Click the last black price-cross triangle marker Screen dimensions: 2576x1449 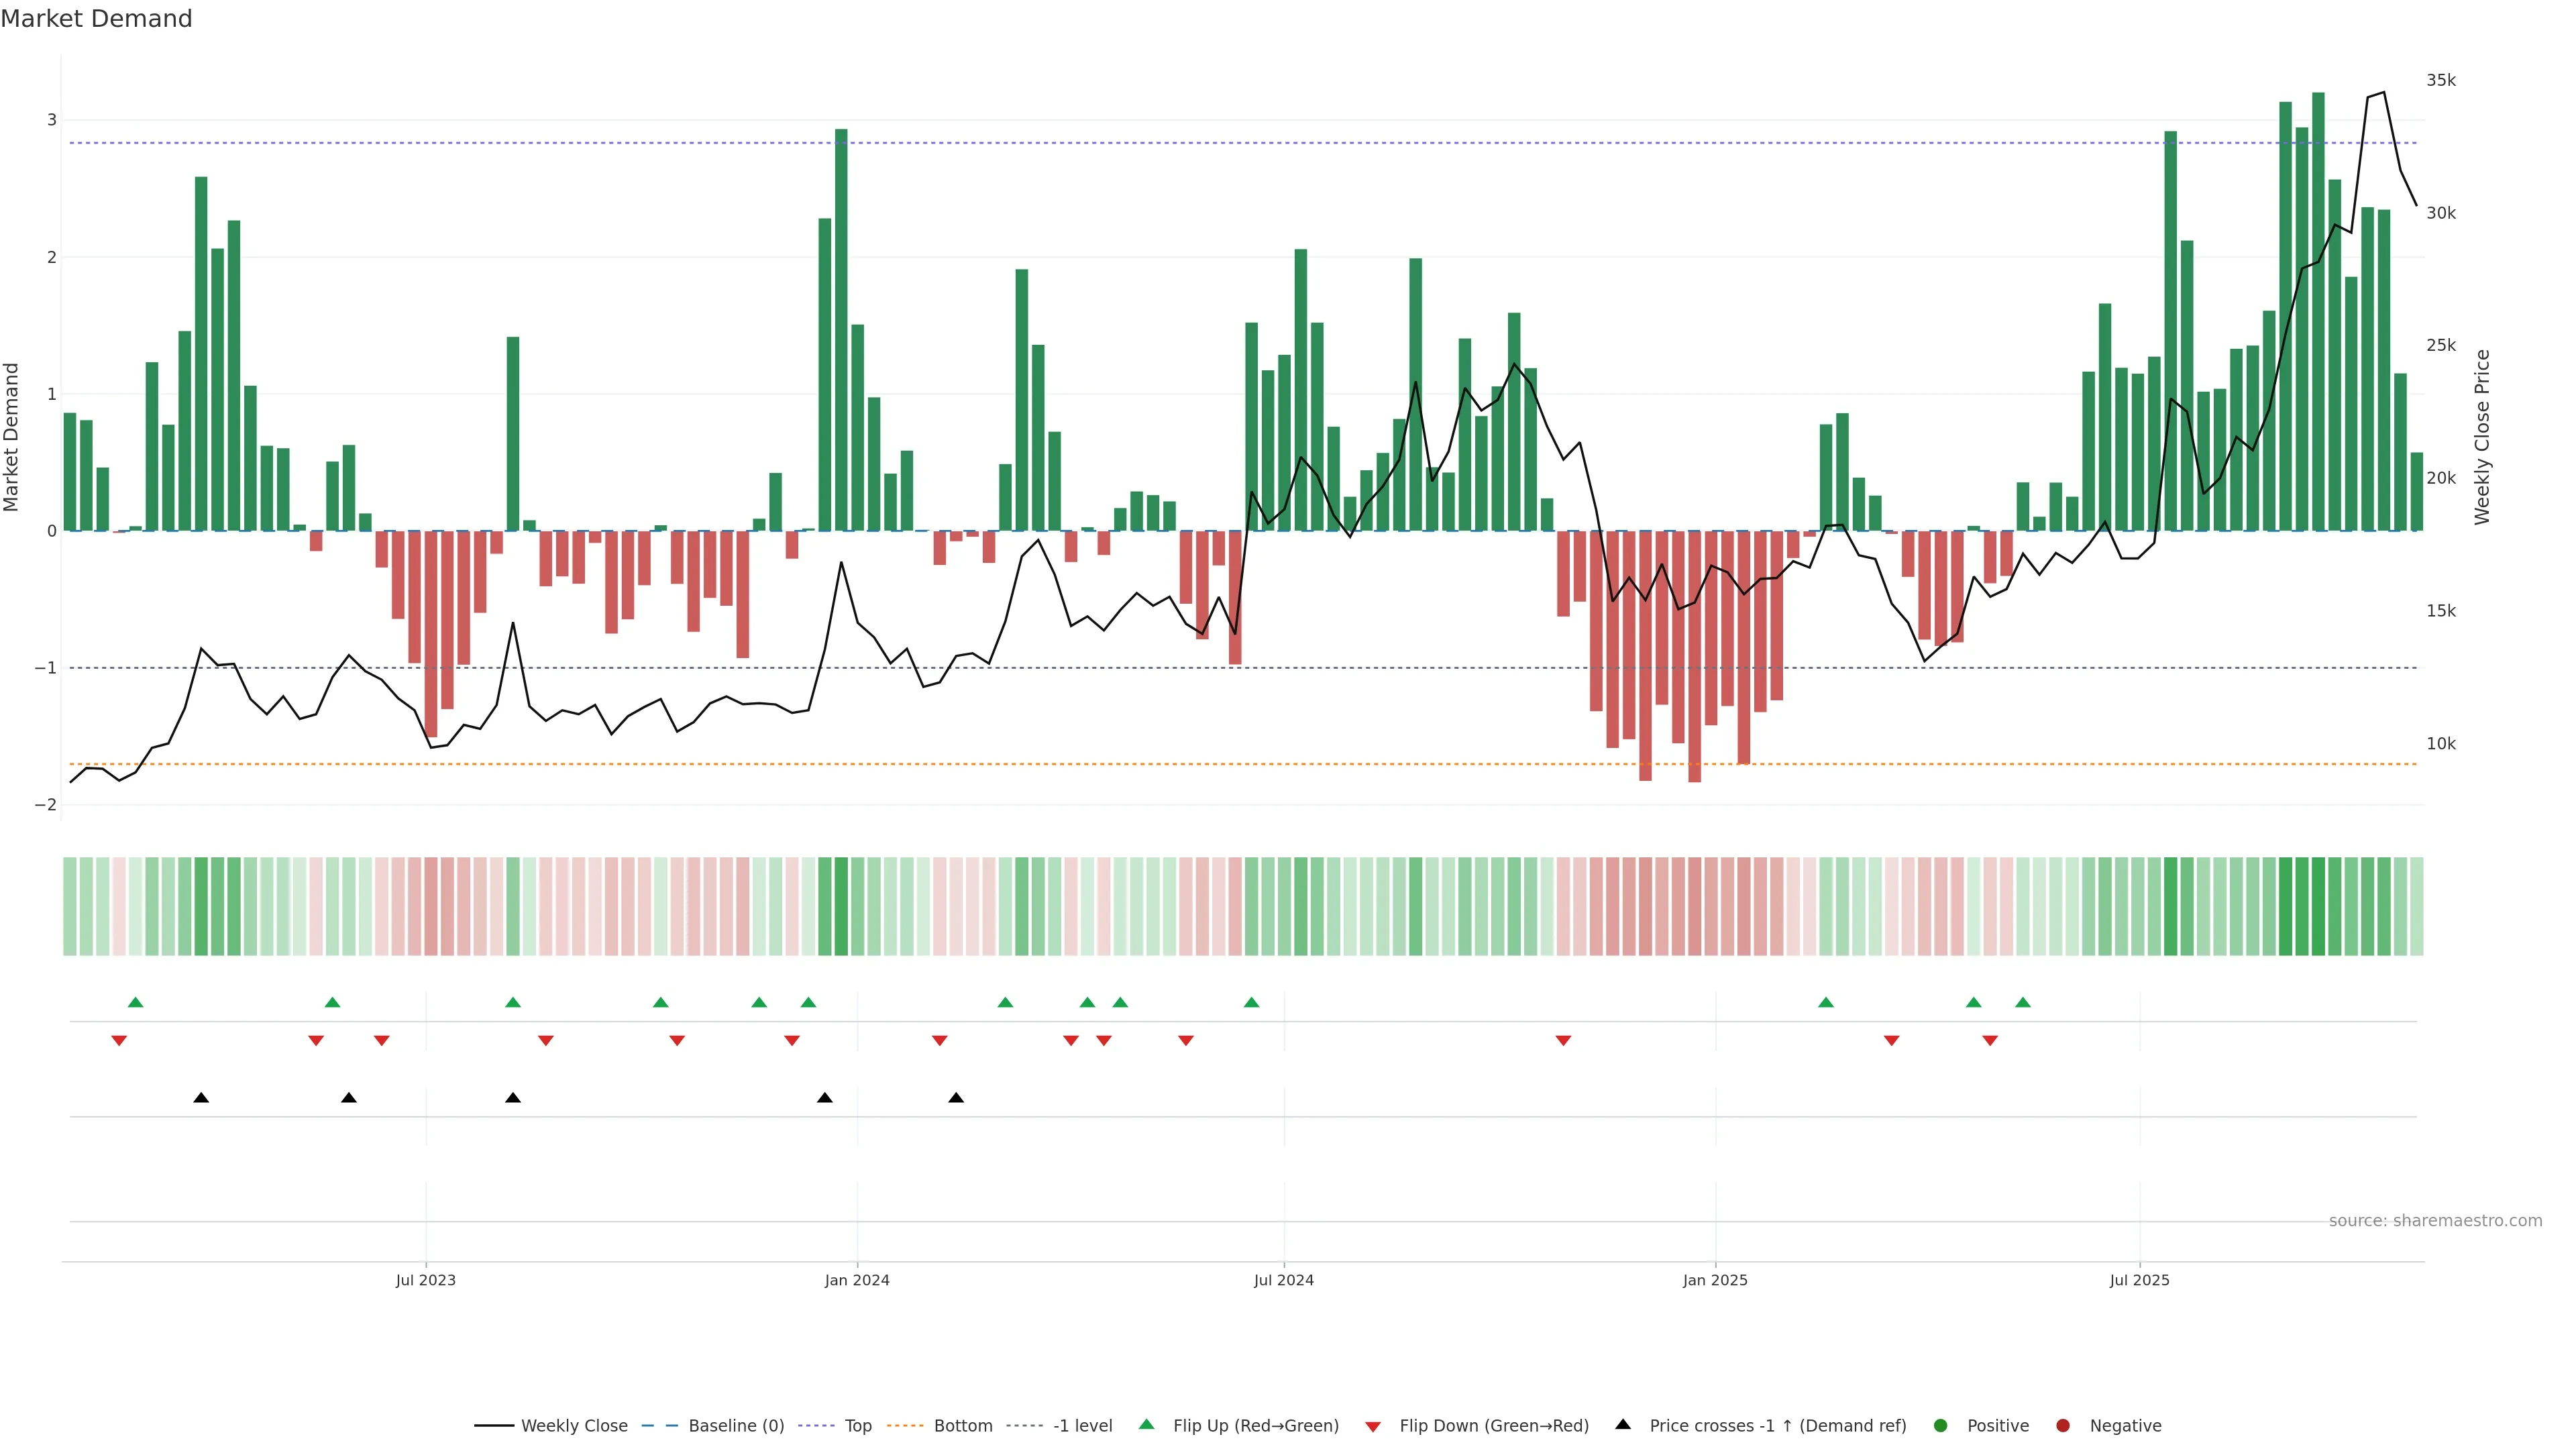pyautogui.click(x=956, y=1098)
